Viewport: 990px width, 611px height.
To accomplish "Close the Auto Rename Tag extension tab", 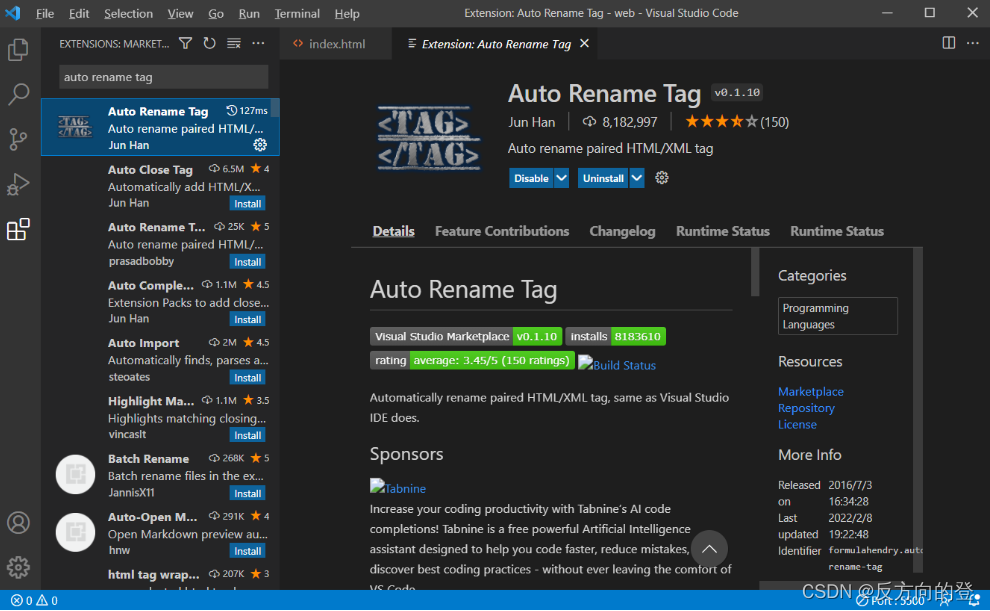I will point(585,44).
